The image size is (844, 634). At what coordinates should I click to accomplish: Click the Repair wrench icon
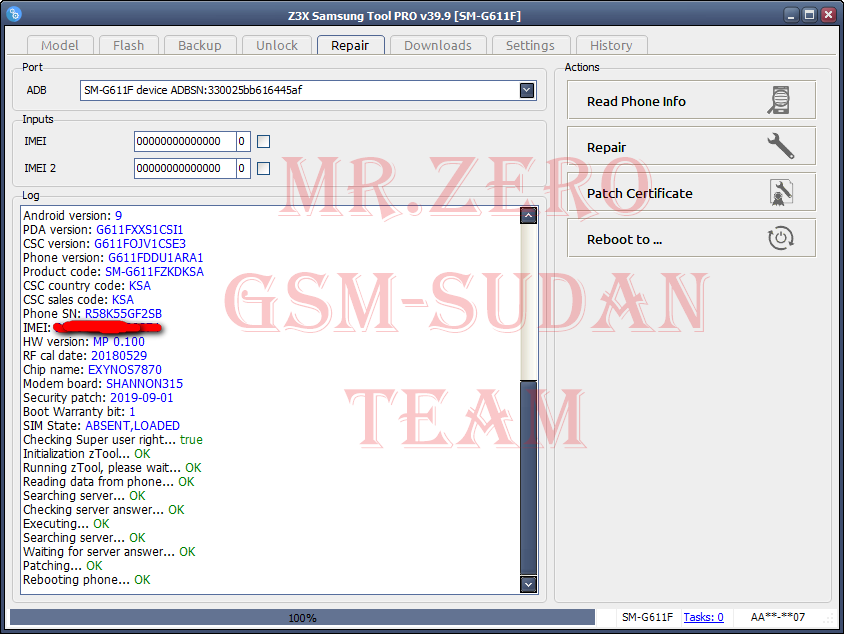pos(780,146)
